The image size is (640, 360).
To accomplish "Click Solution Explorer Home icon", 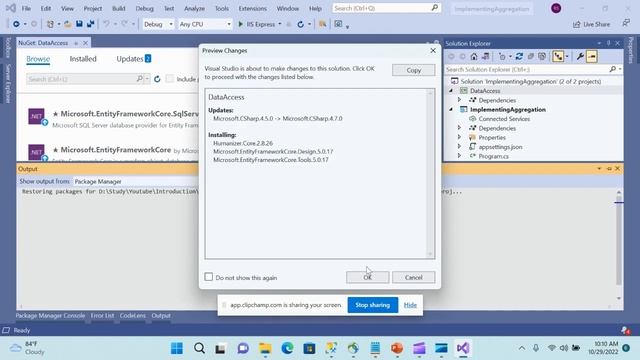I will click(x=474, y=56).
